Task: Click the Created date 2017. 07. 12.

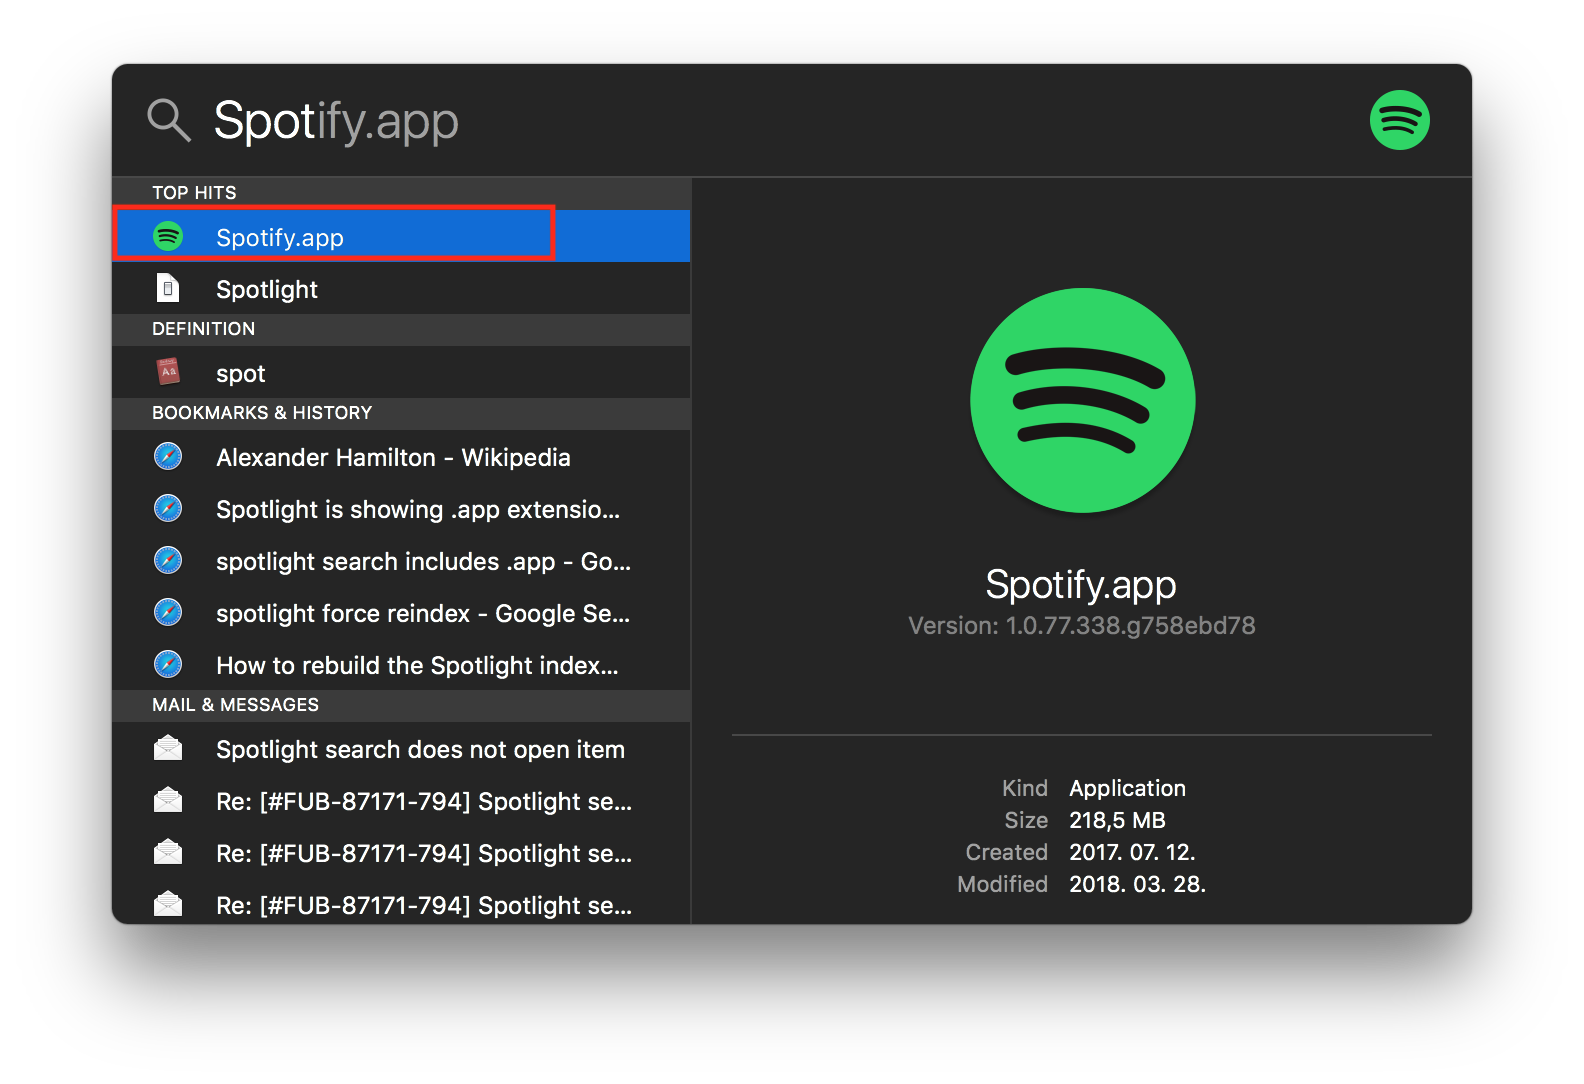Action: pos(1132,852)
